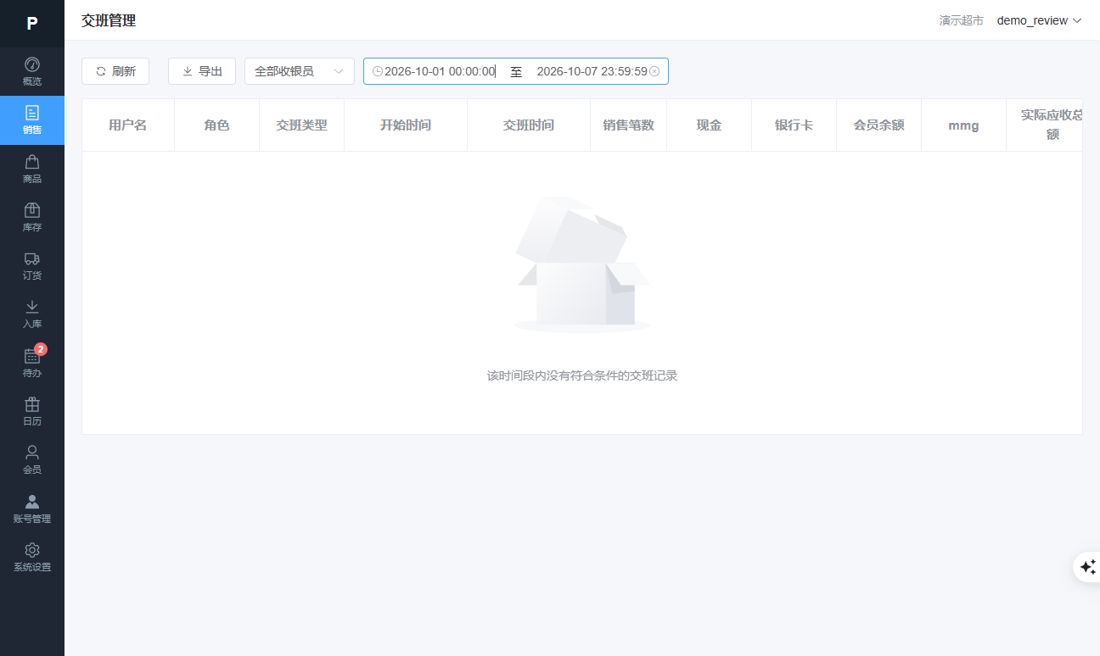Edit the start date 2026-10-01 00:00:00
The height and width of the screenshot is (656, 1100).
[x=440, y=71]
